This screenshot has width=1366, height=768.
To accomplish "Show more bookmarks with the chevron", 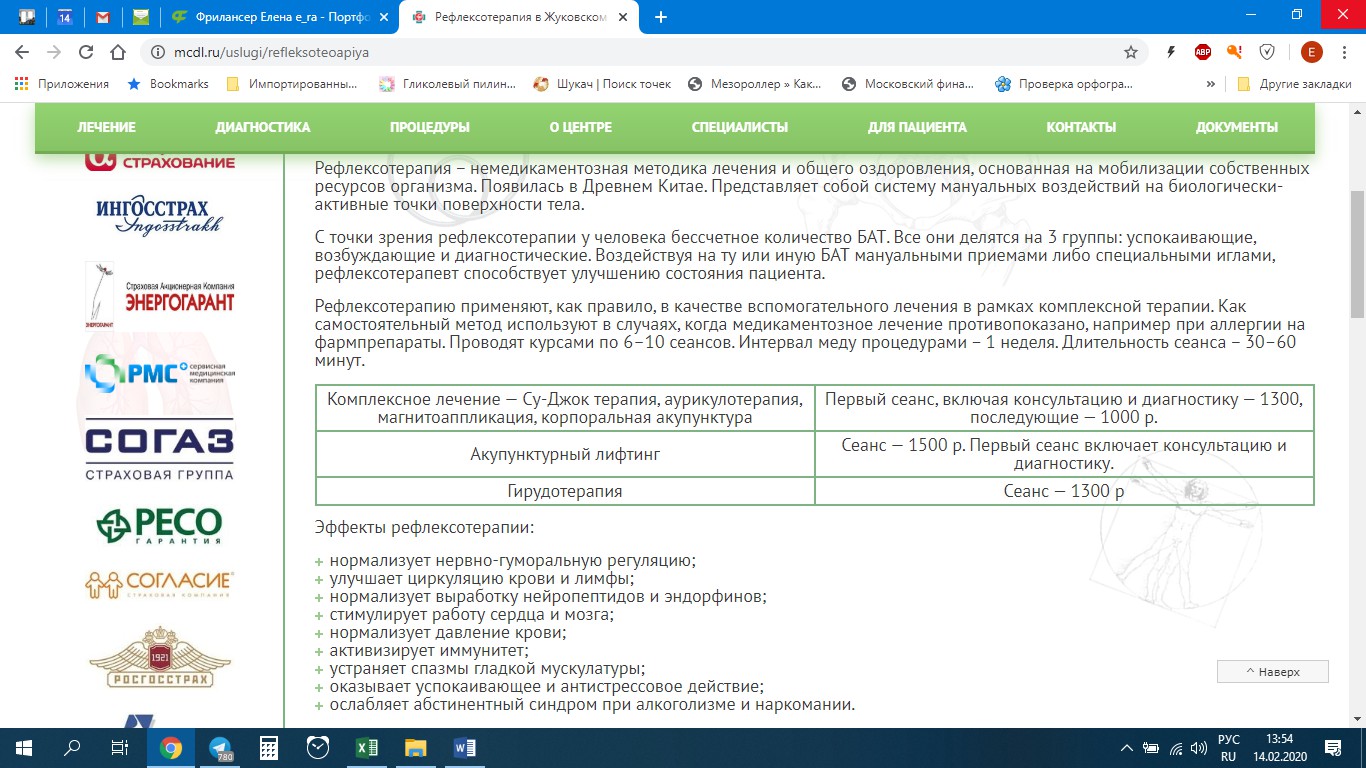I will tap(1211, 84).
